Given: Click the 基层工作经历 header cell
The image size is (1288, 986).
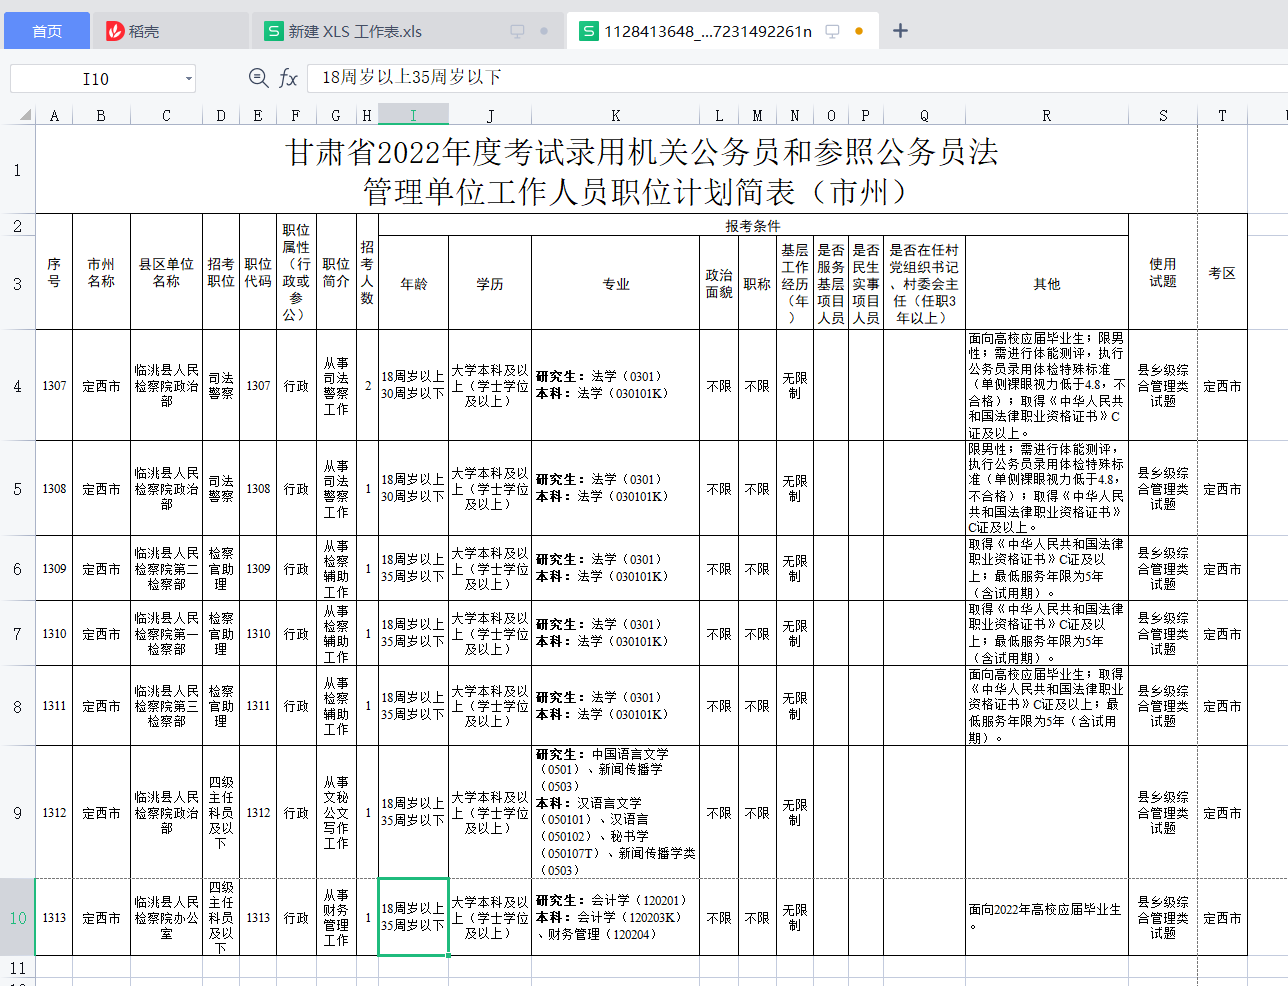Looking at the screenshot, I should pyautogui.click(x=795, y=283).
